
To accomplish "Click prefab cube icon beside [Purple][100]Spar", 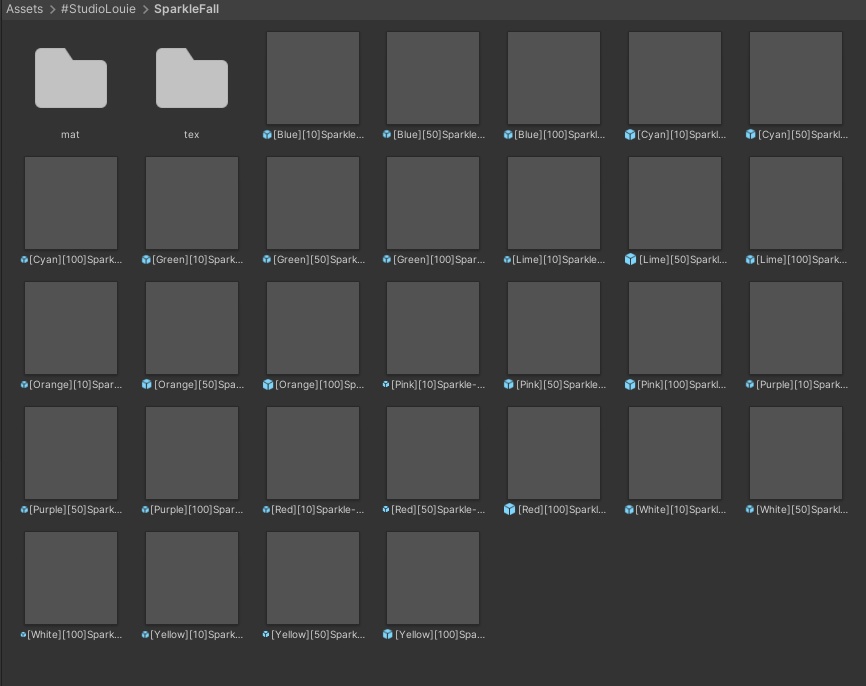I will 145,510.
